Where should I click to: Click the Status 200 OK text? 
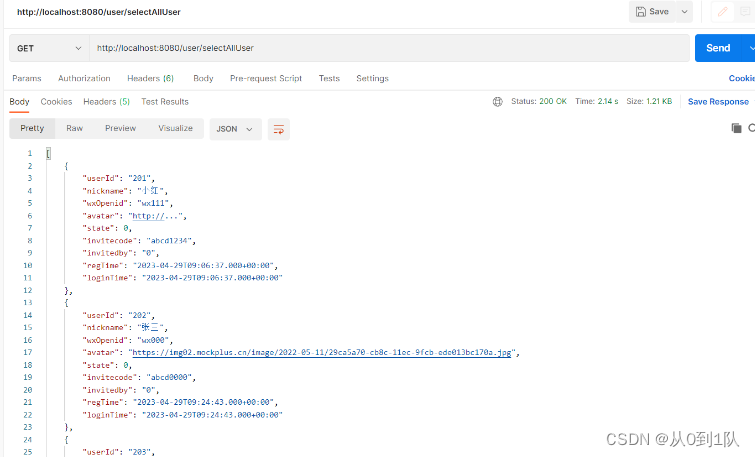(539, 102)
